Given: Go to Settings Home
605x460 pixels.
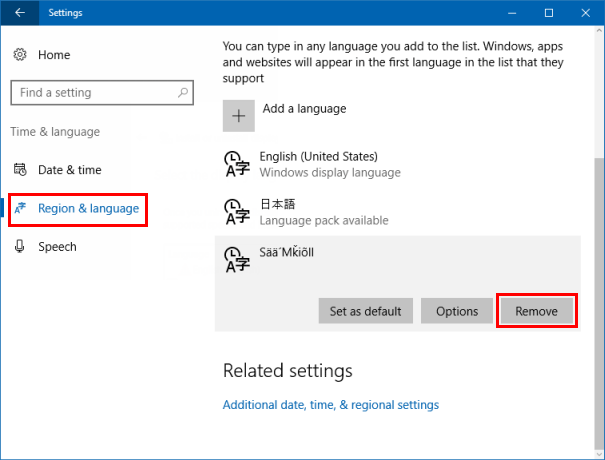Looking at the screenshot, I should pos(54,55).
